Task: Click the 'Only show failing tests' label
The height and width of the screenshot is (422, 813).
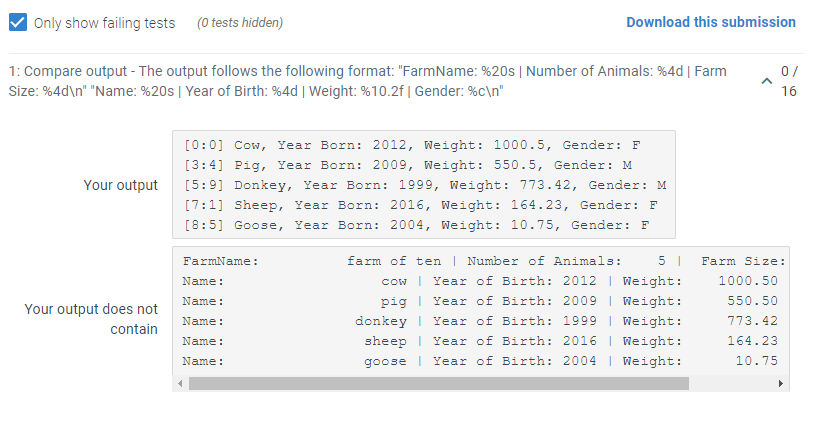Action: tap(104, 22)
